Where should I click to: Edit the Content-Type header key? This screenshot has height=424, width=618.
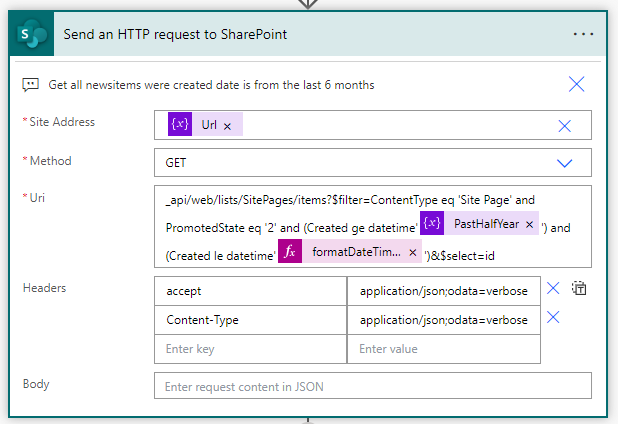click(250, 320)
